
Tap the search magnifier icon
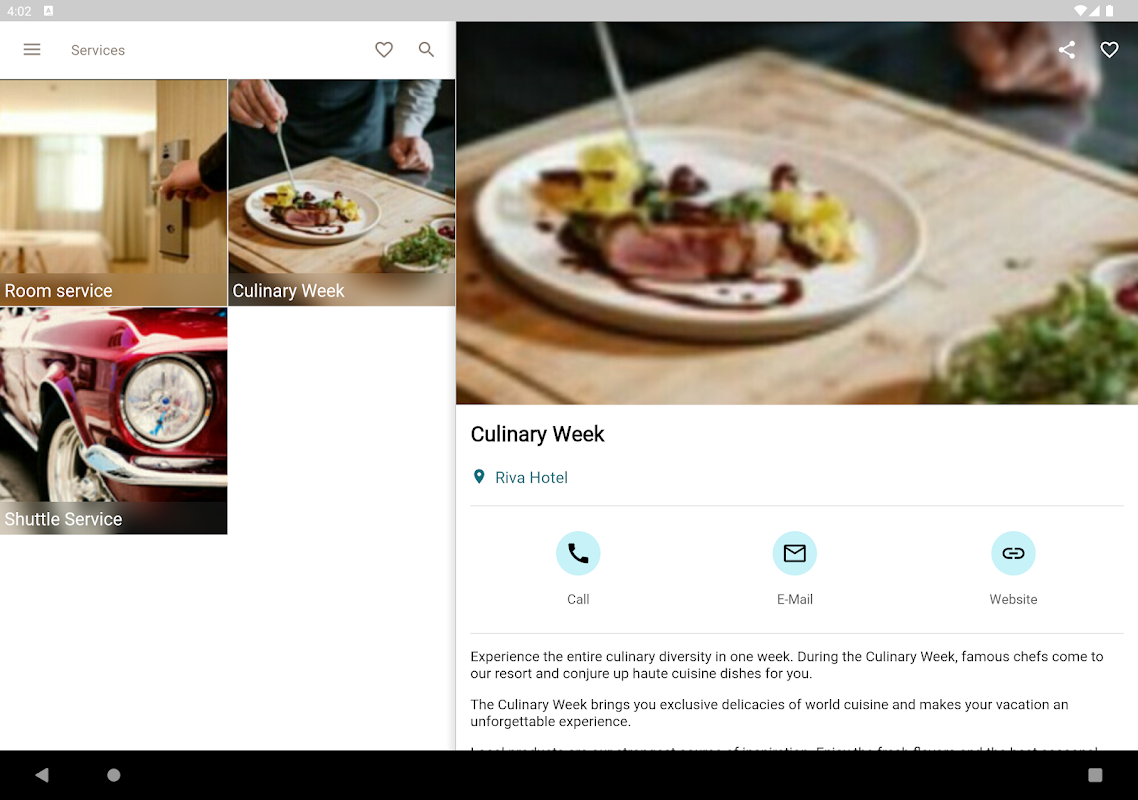point(426,49)
